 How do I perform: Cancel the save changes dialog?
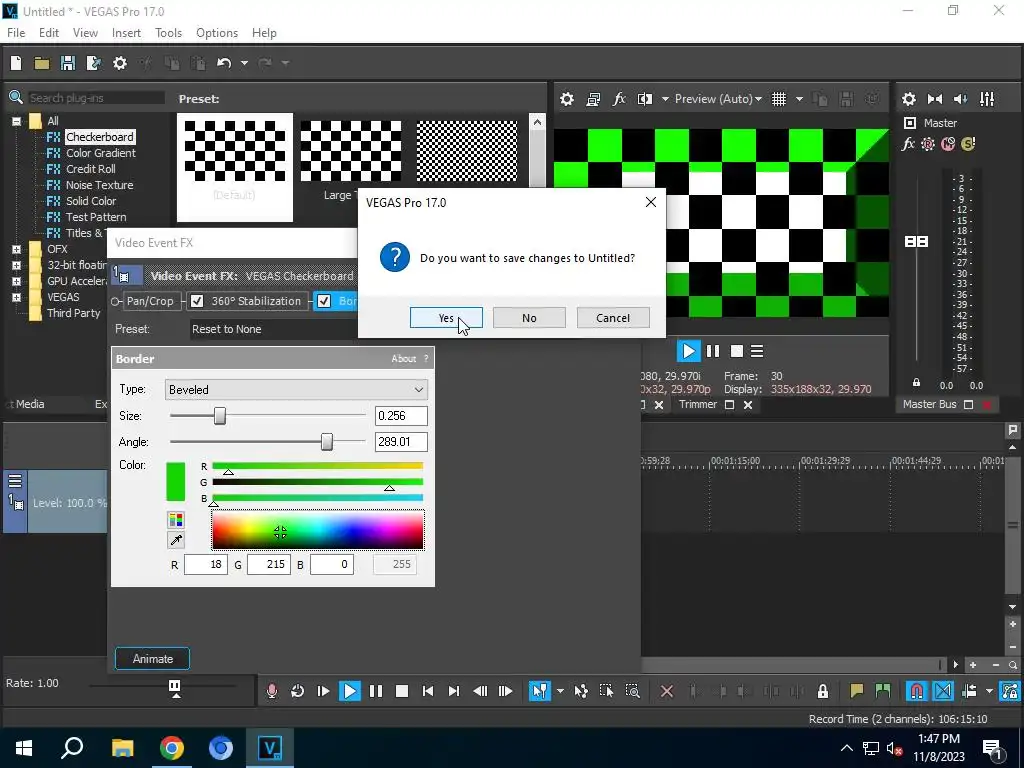point(613,318)
